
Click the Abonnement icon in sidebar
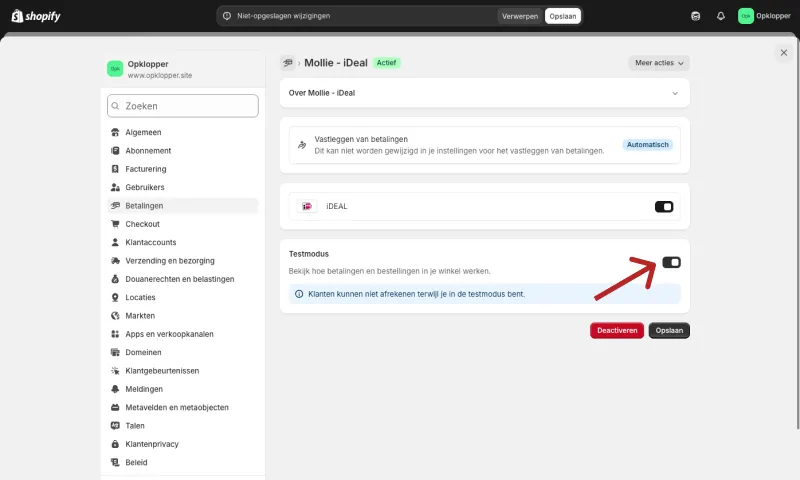coord(115,150)
